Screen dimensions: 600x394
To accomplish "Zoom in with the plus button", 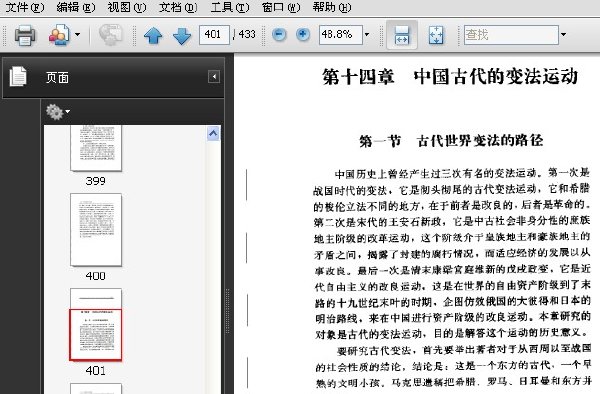I will (x=303, y=35).
